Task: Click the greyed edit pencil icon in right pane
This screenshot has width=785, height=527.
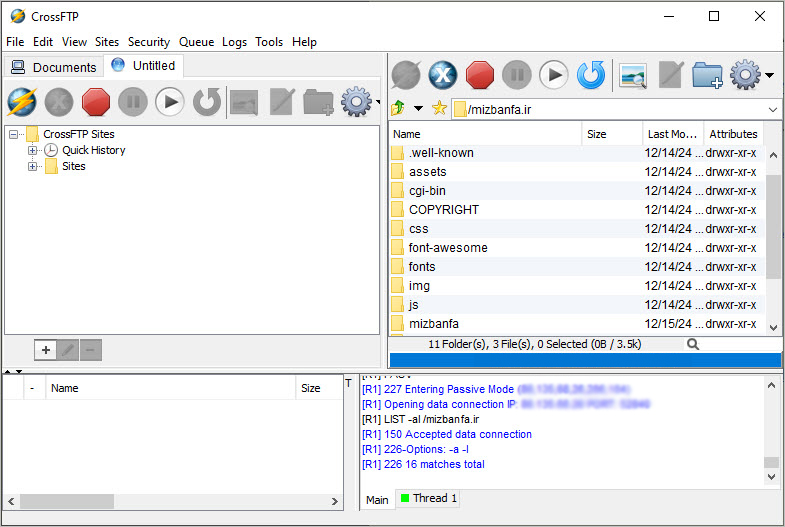Action: [x=671, y=75]
